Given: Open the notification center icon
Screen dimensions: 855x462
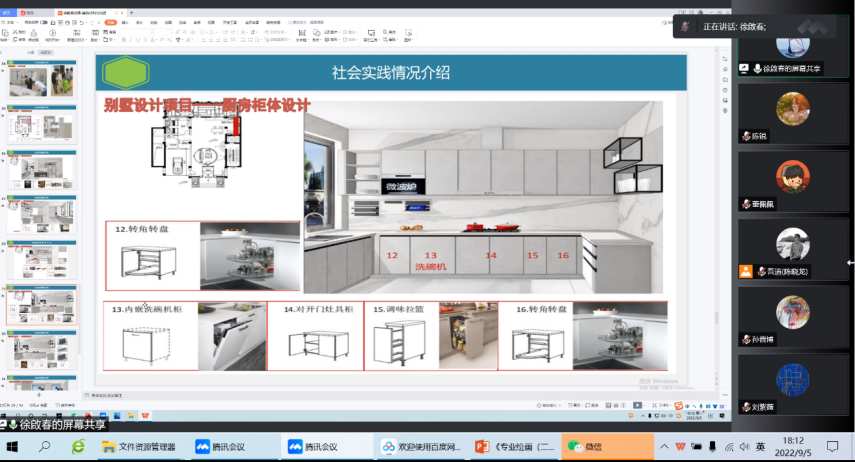Looking at the screenshot, I should (x=832, y=446).
